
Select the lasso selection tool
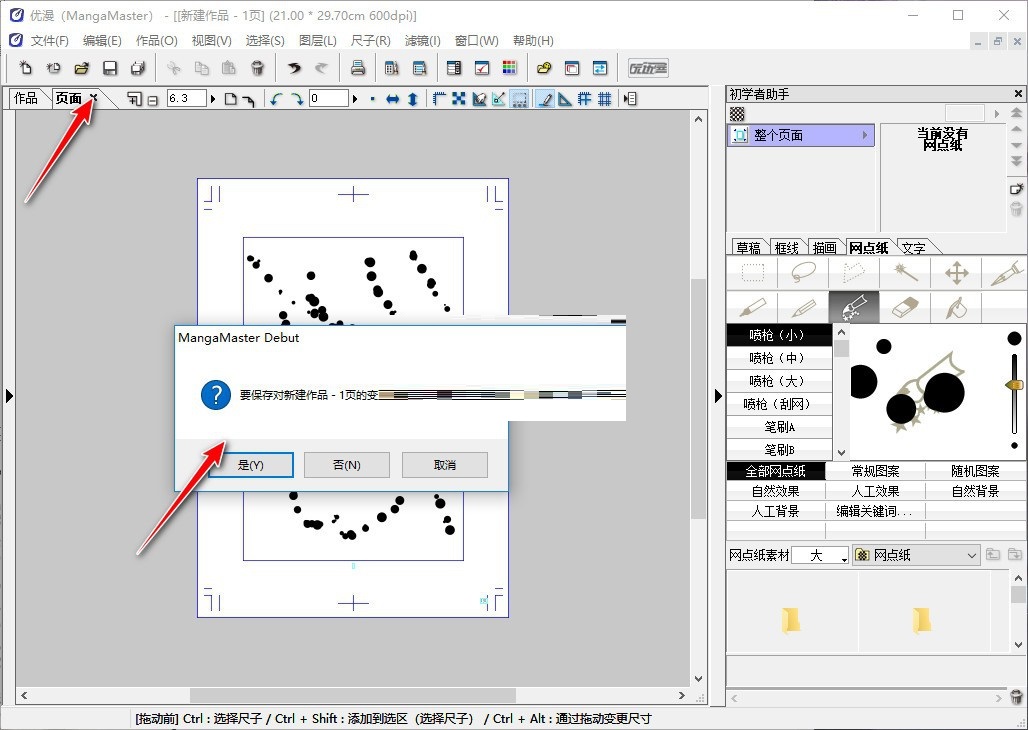[803, 272]
